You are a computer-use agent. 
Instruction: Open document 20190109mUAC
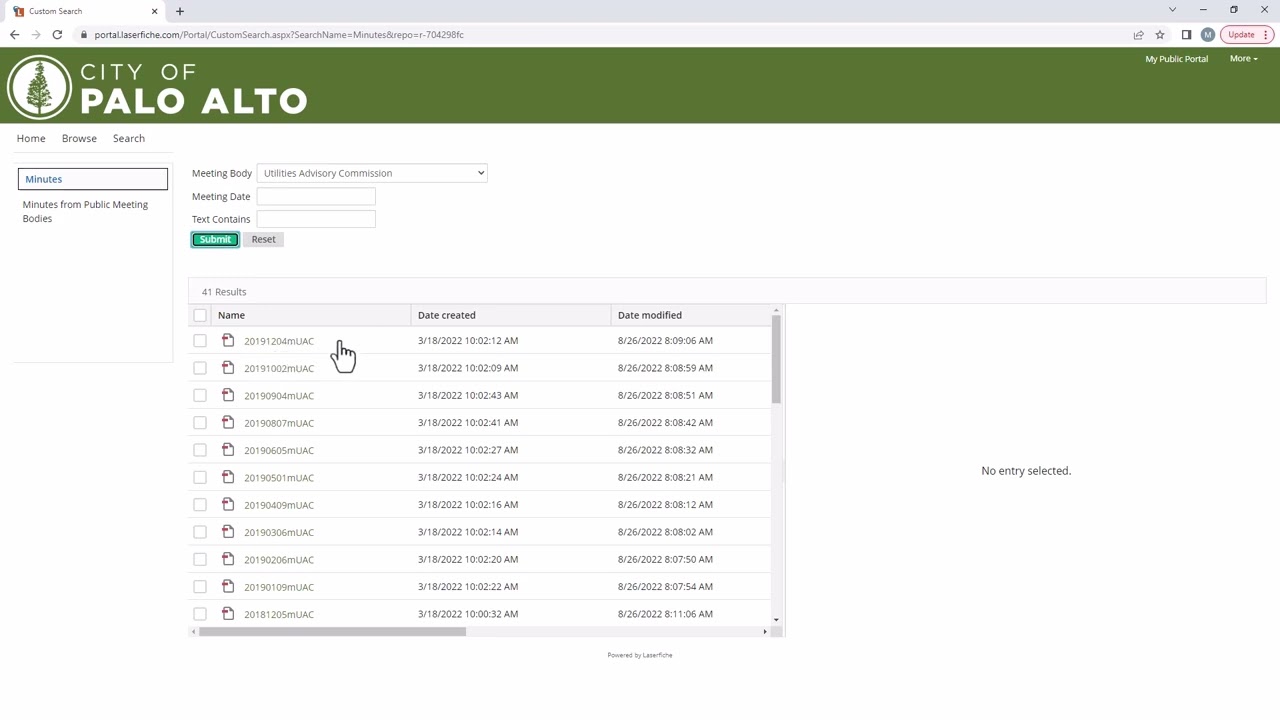(x=279, y=587)
